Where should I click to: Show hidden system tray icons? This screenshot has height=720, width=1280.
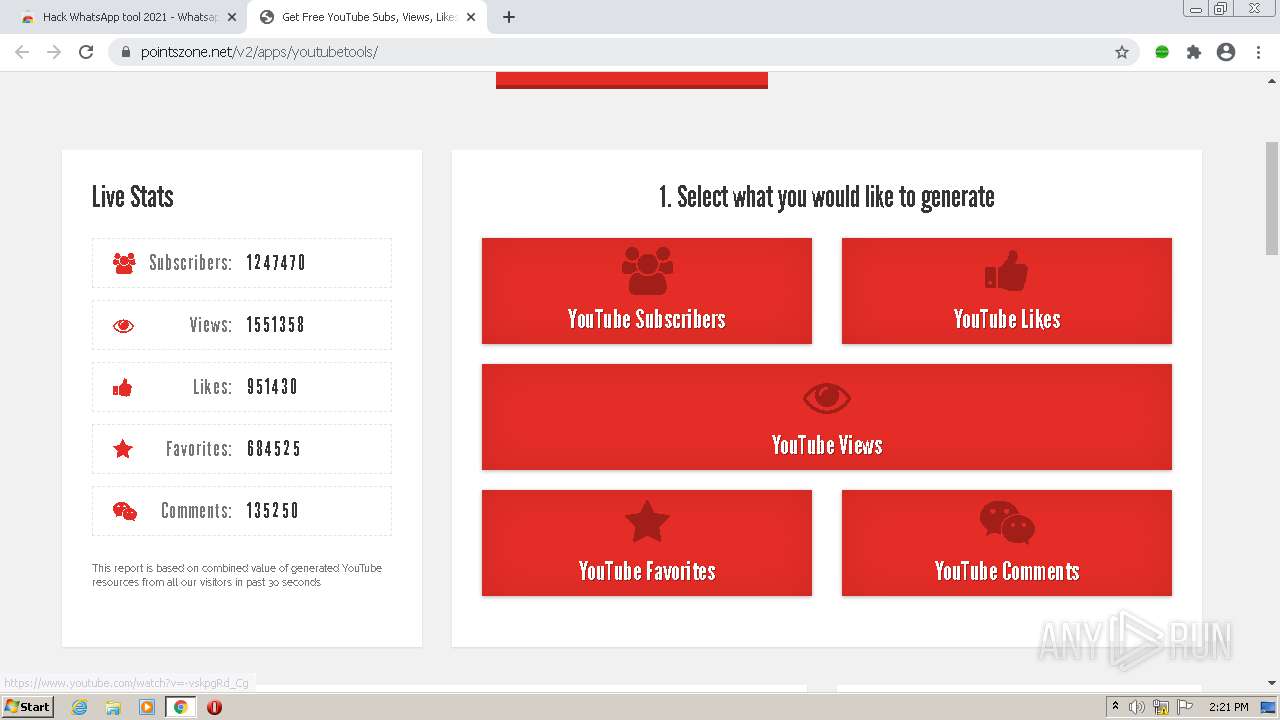tap(1115, 707)
